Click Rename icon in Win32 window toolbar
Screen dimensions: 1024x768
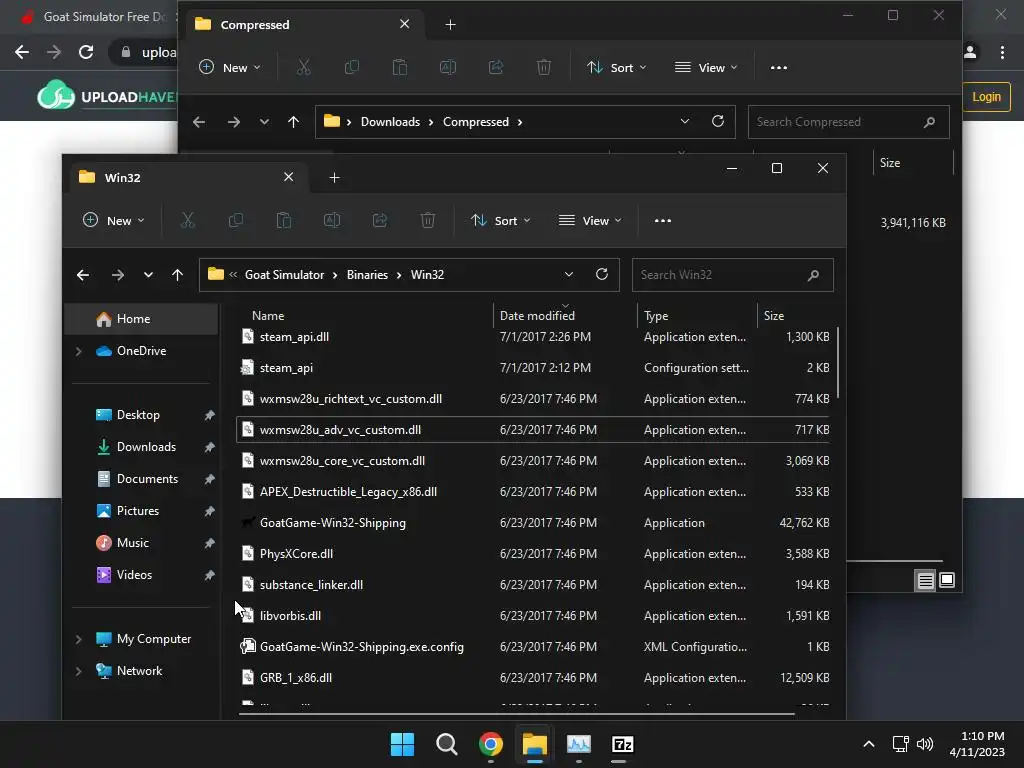click(332, 221)
